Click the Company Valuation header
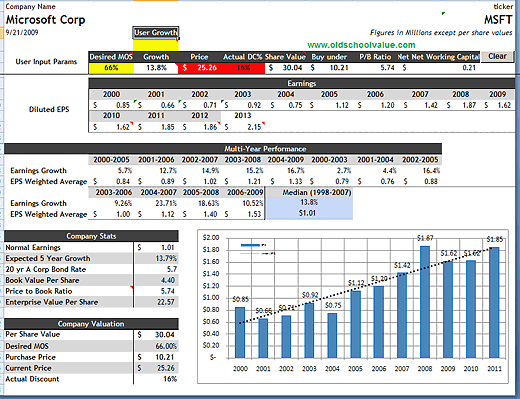 click(x=91, y=324)
